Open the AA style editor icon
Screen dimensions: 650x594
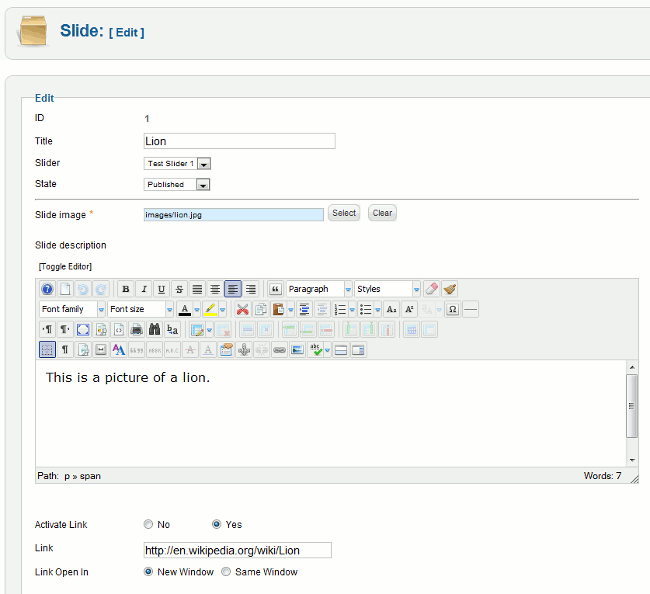click(119, 350)
